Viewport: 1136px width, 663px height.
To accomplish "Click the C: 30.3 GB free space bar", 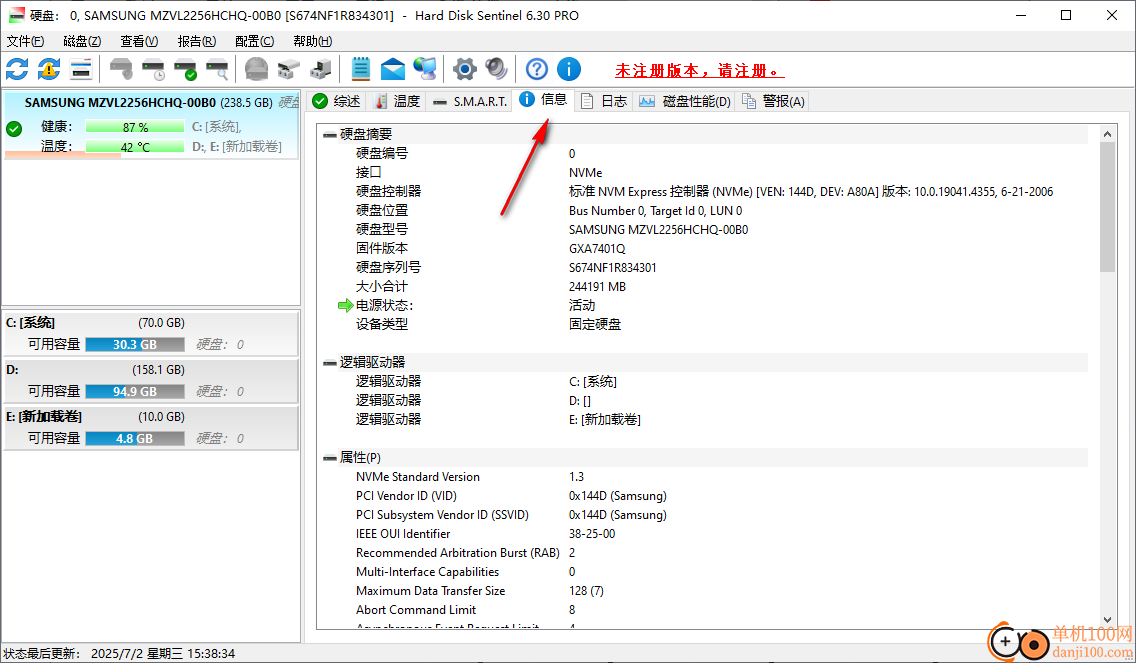I will pos(135,345).
